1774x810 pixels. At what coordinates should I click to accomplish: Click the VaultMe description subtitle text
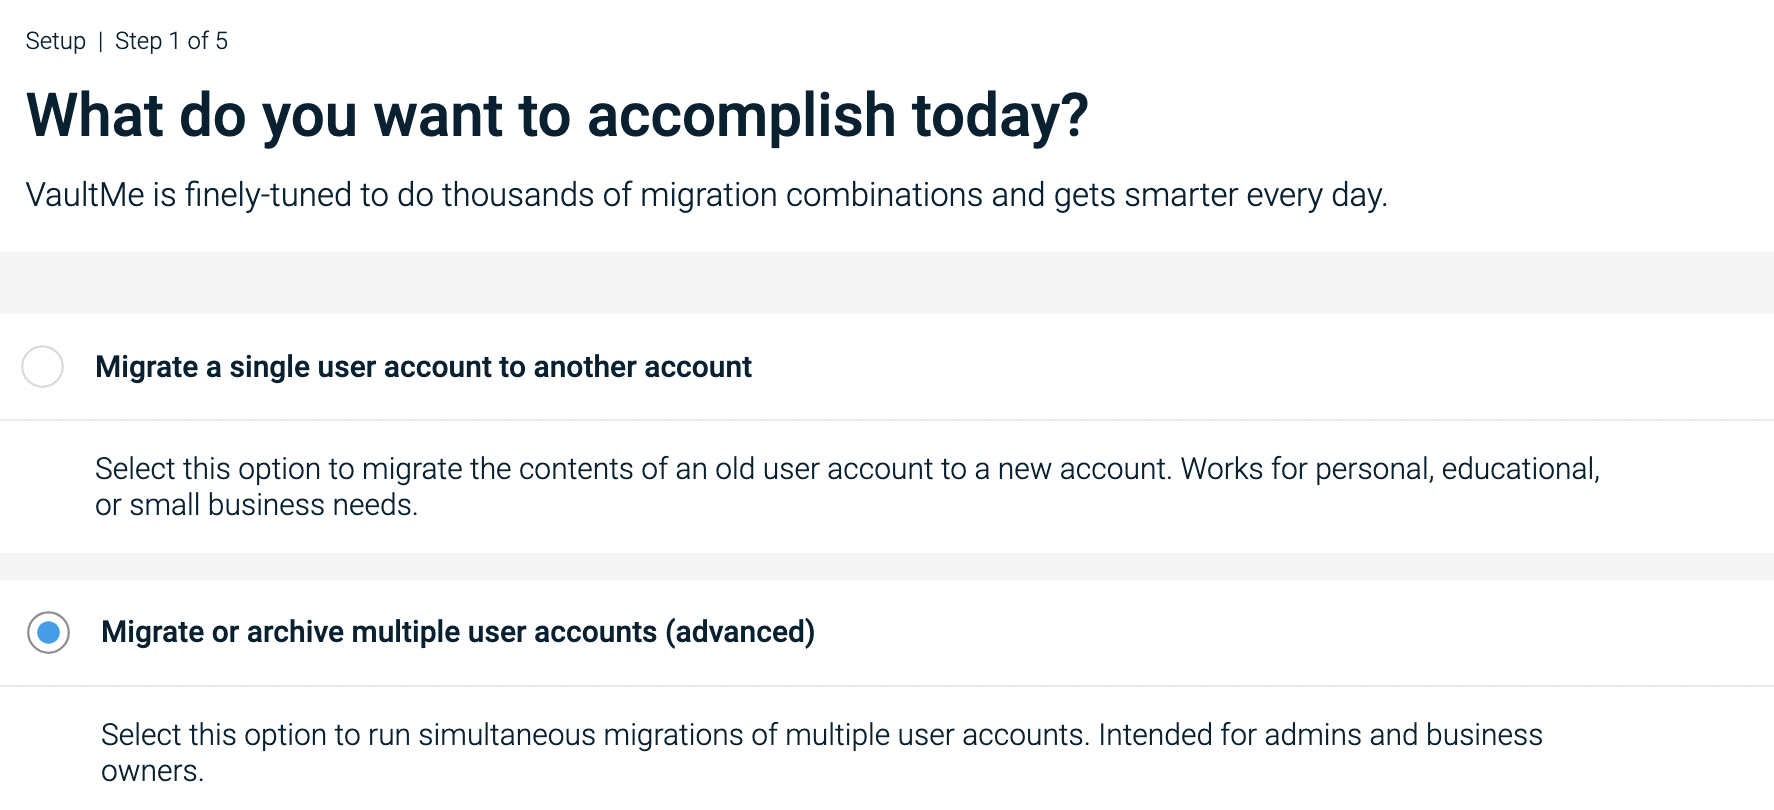[707, 195]
